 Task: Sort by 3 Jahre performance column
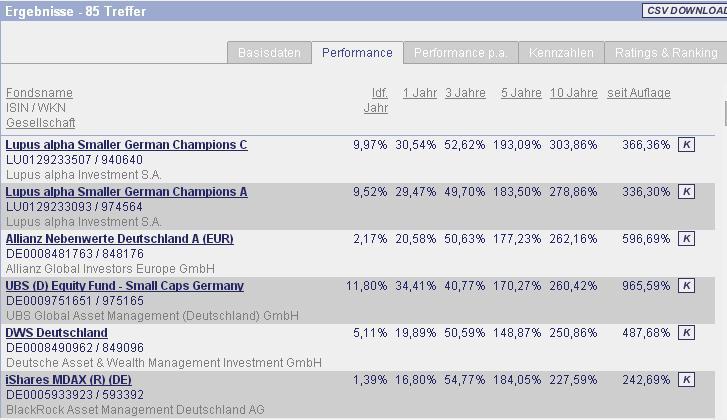click(465, 93)
